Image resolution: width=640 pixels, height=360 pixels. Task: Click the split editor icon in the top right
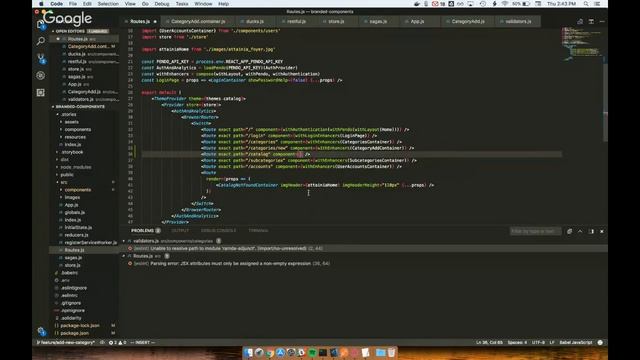pyautogui.click(x=591, y=21)
